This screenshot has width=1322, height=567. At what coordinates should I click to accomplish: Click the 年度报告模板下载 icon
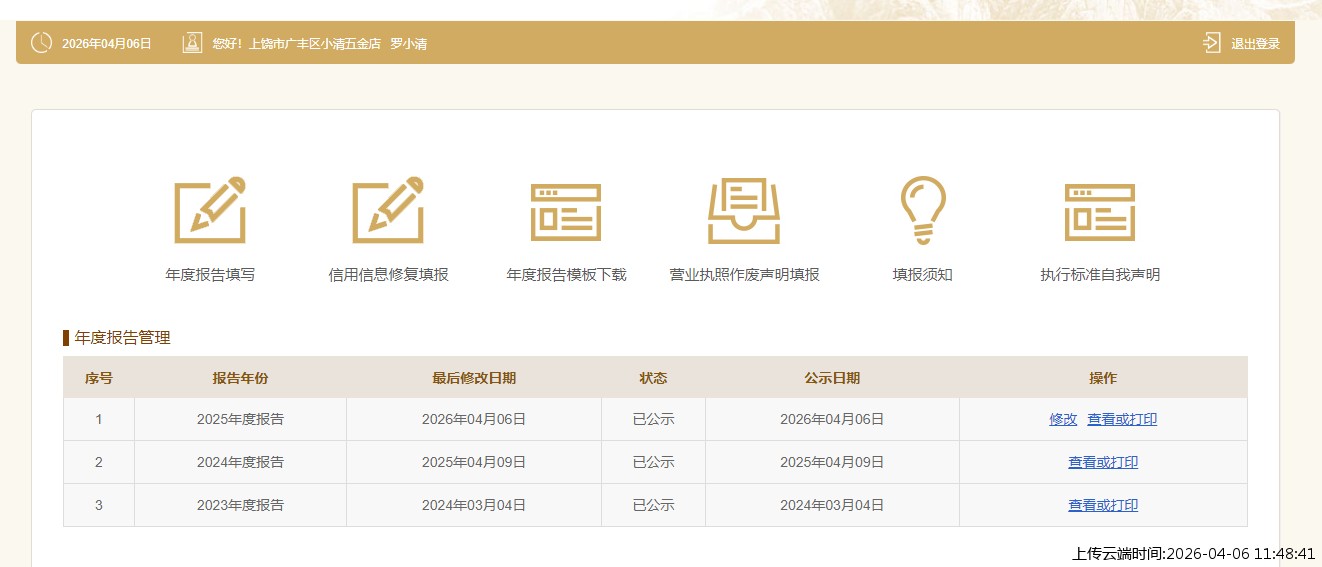point(566,212)
